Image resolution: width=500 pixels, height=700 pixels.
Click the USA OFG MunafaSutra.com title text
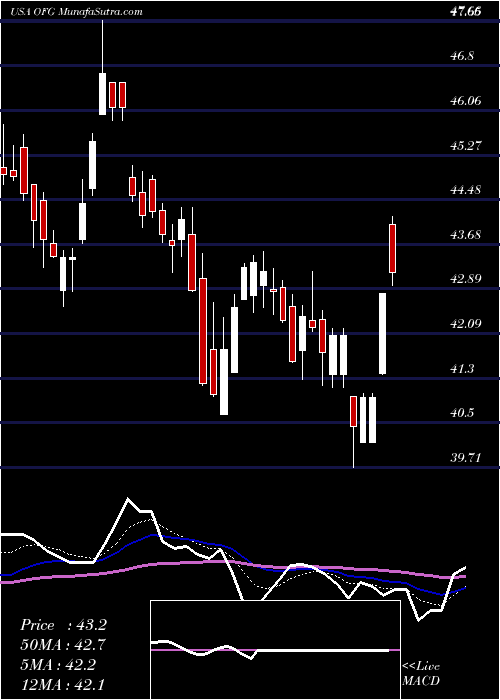(77, 12)
